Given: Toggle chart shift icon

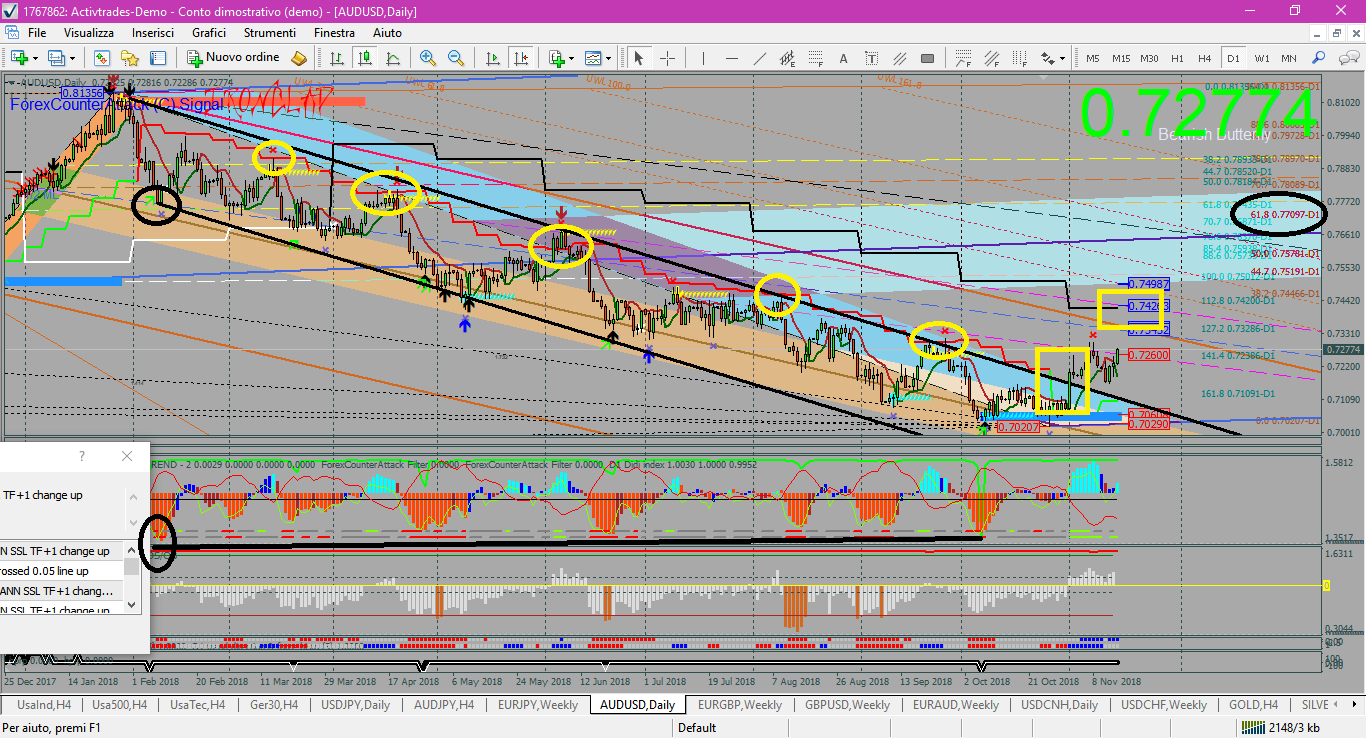Looking at the screenshot, I should 520,58.
